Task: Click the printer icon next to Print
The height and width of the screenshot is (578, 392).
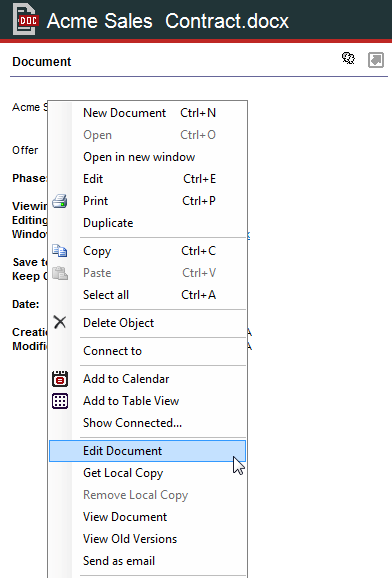Action: coord(60,201)
